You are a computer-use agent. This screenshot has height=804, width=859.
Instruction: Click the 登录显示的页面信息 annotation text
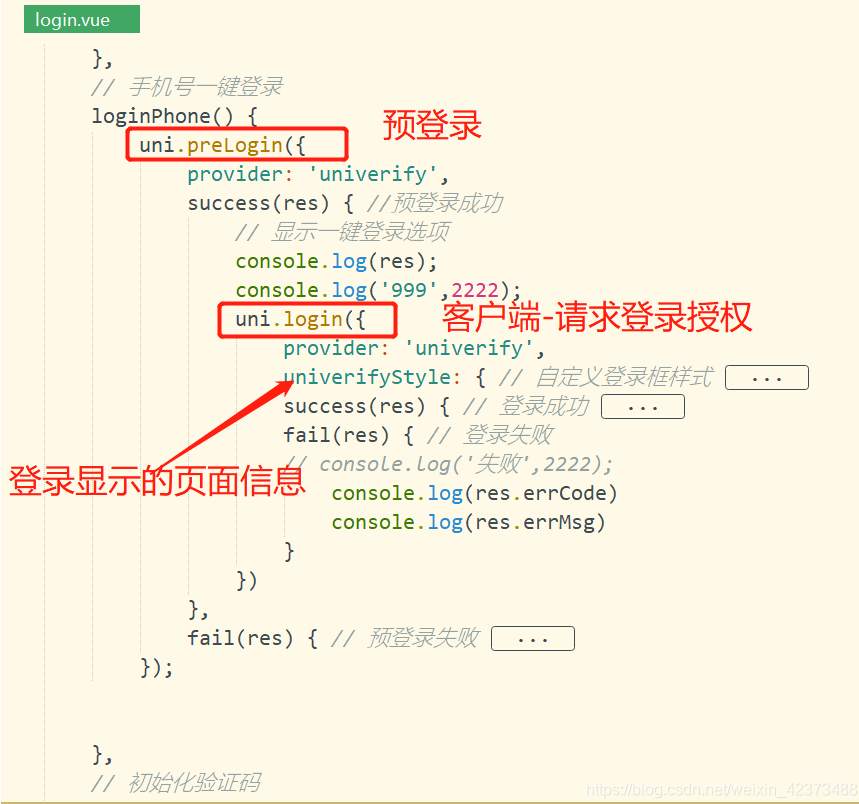pos(156,481)
